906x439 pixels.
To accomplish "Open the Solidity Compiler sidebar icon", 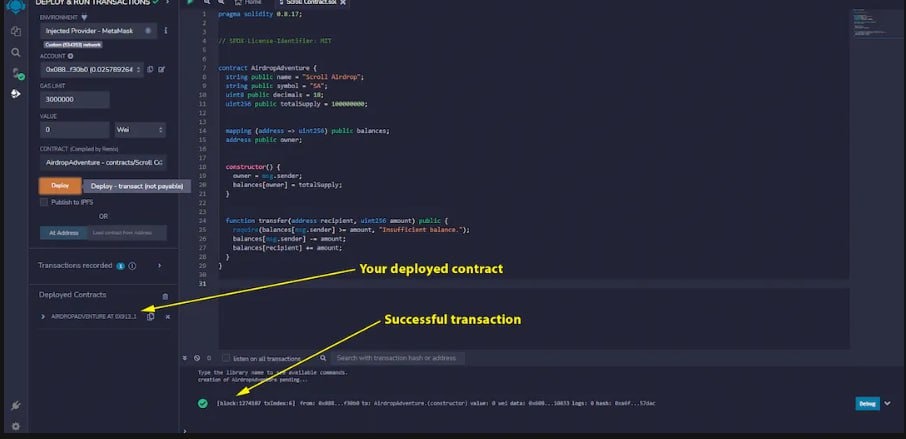I will pos(17,73).
